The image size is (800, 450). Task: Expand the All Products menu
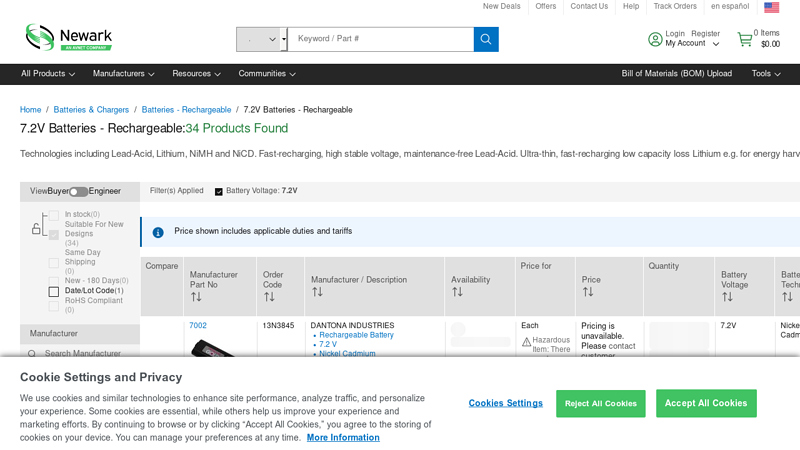click(48, 74)
